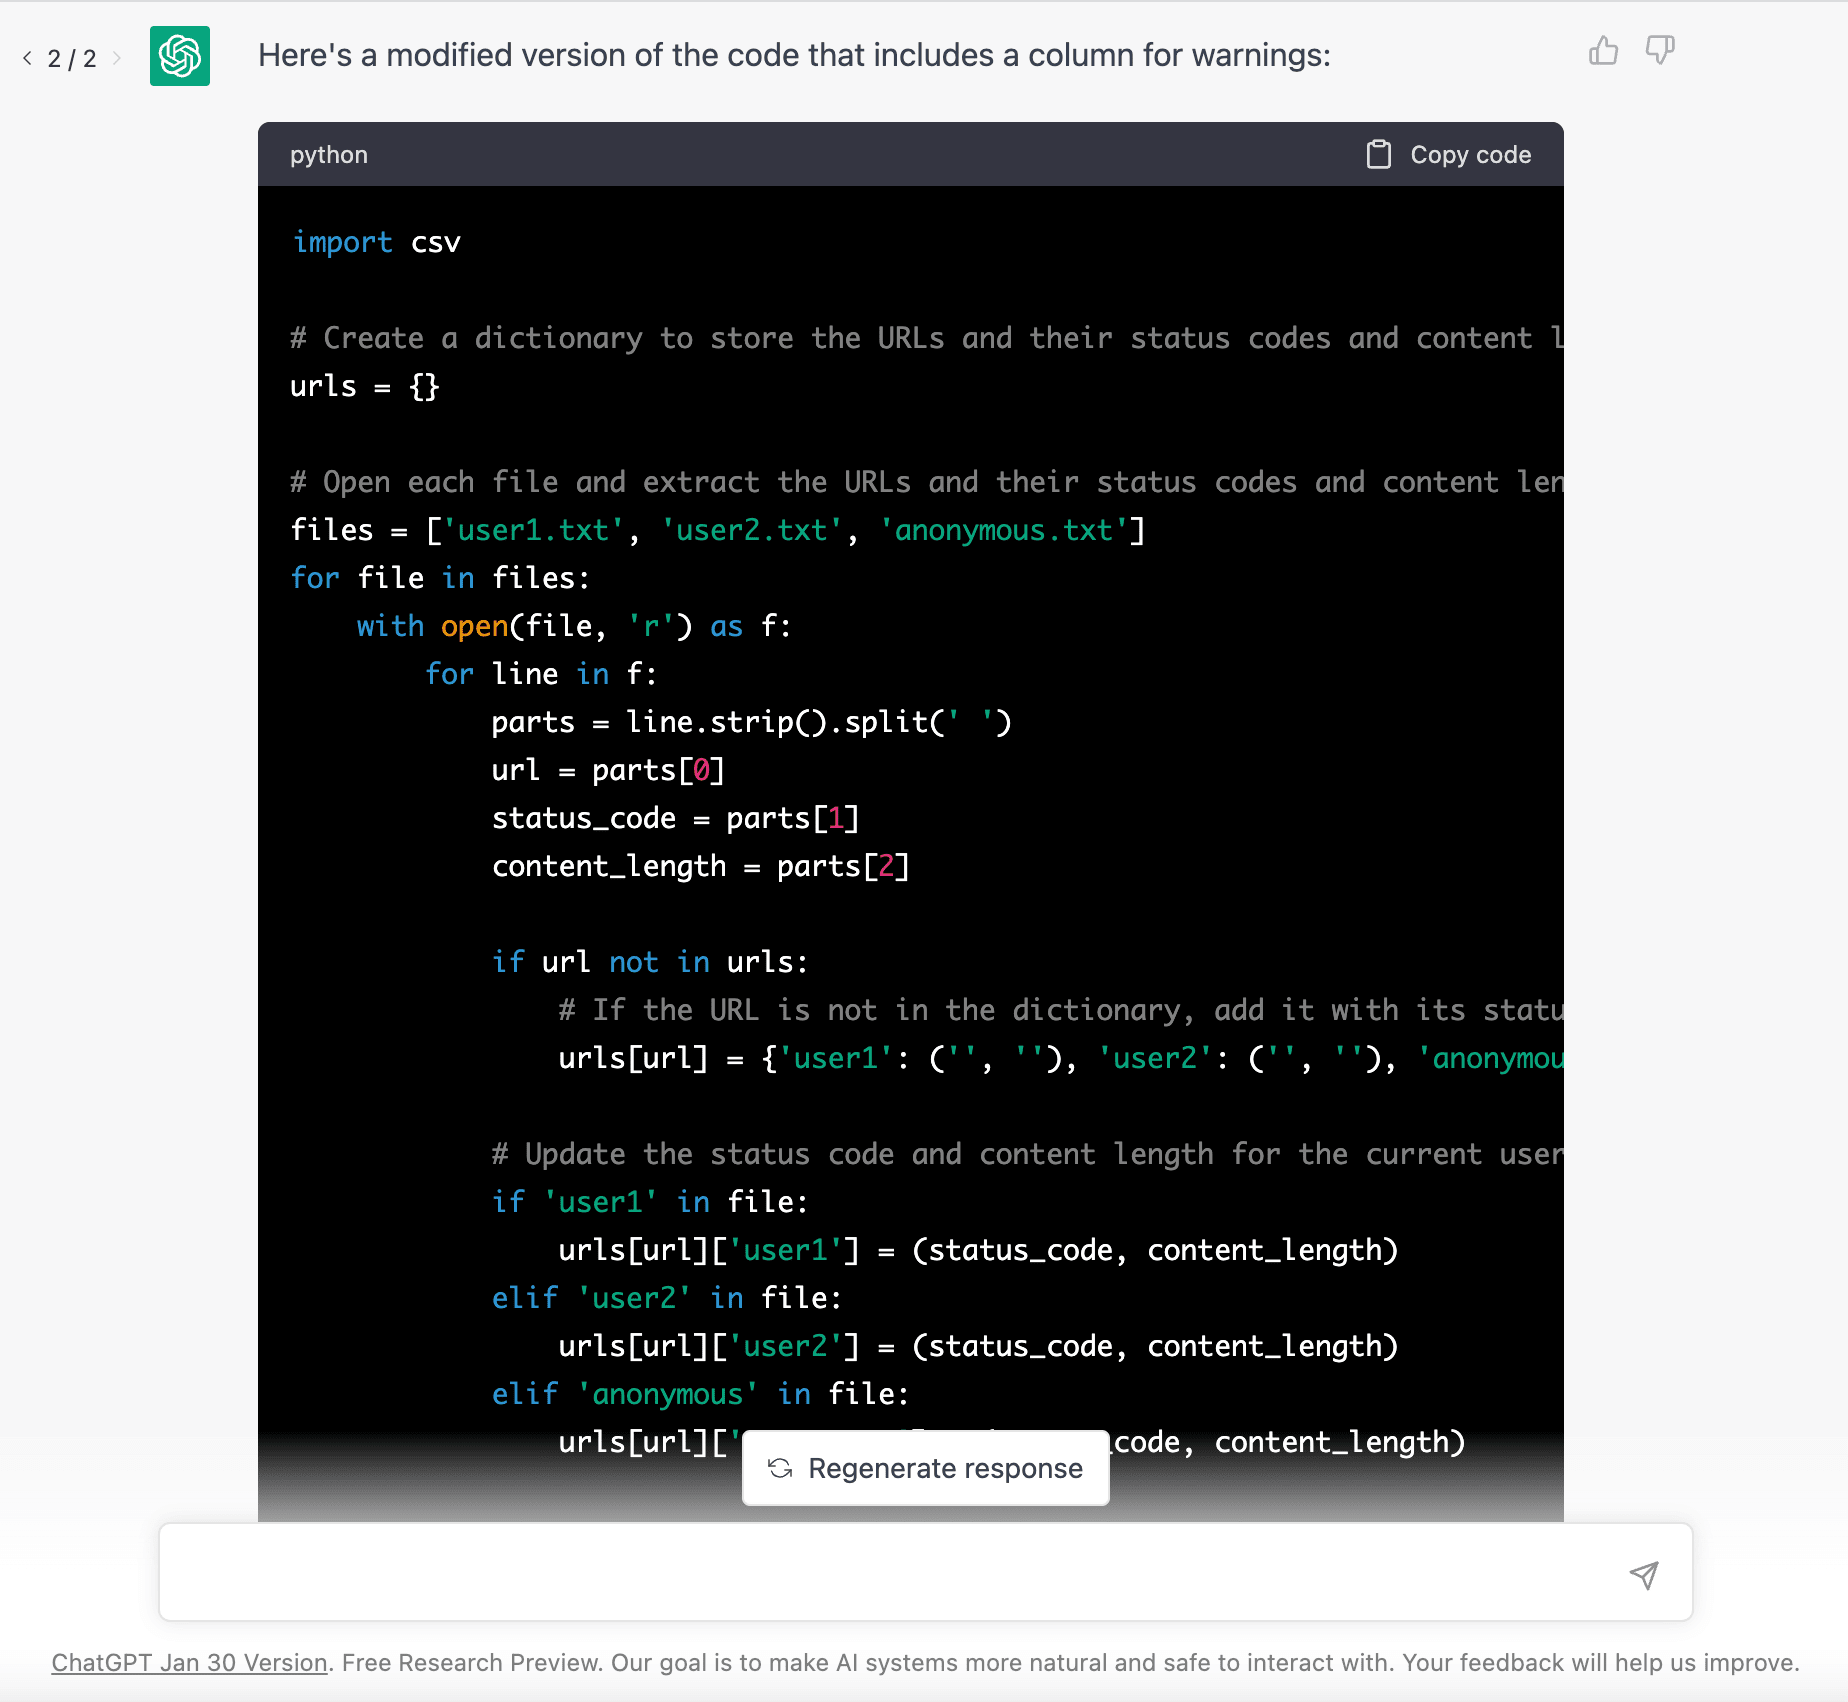Focus the chat message input field

(926, 1572)
